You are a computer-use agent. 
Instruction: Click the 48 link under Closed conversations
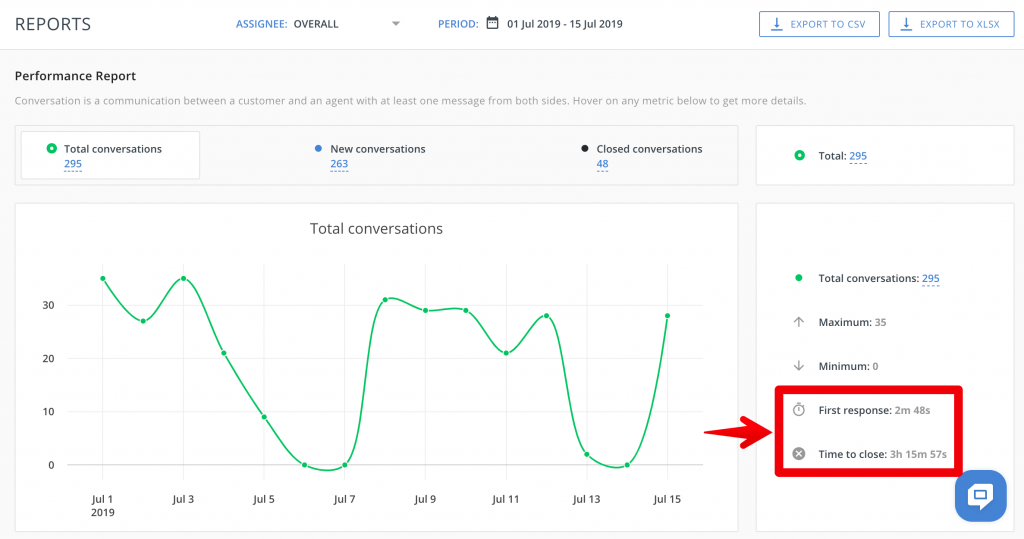tap(602, 164)
